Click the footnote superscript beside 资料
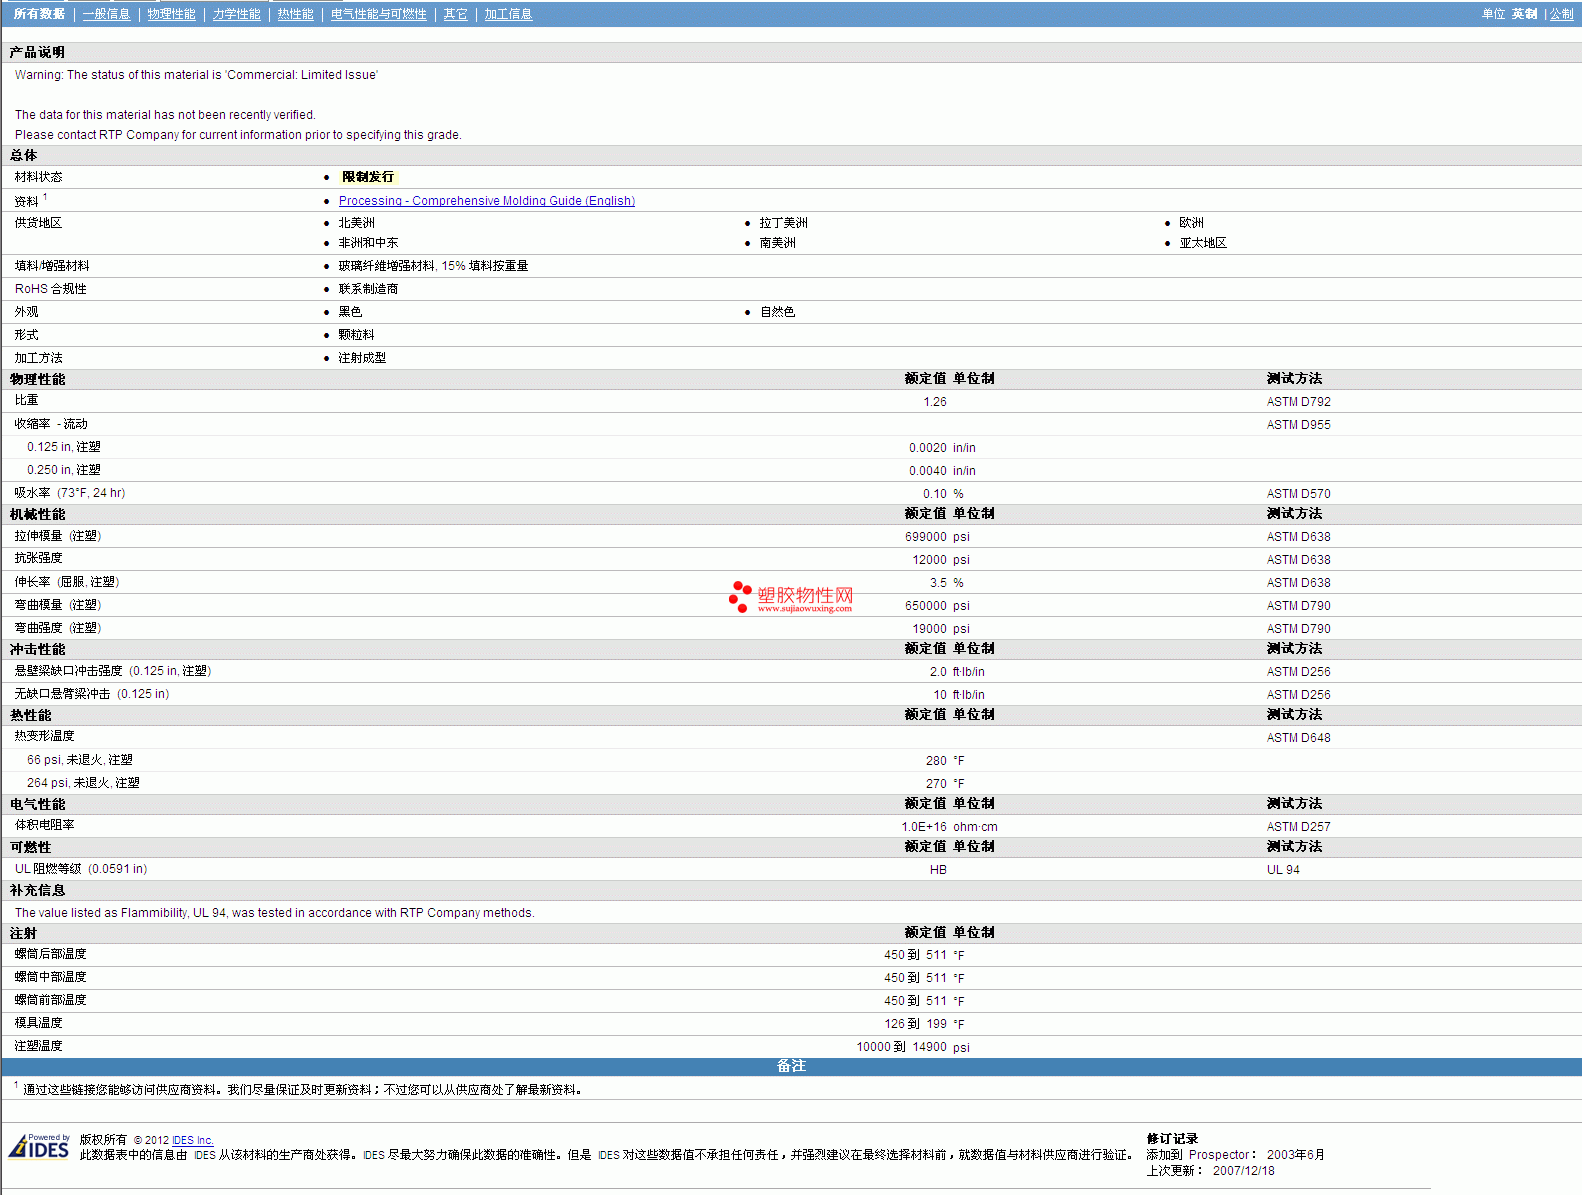The width and height of the screenshot is (1582, 1195). [x=45, y=197]
